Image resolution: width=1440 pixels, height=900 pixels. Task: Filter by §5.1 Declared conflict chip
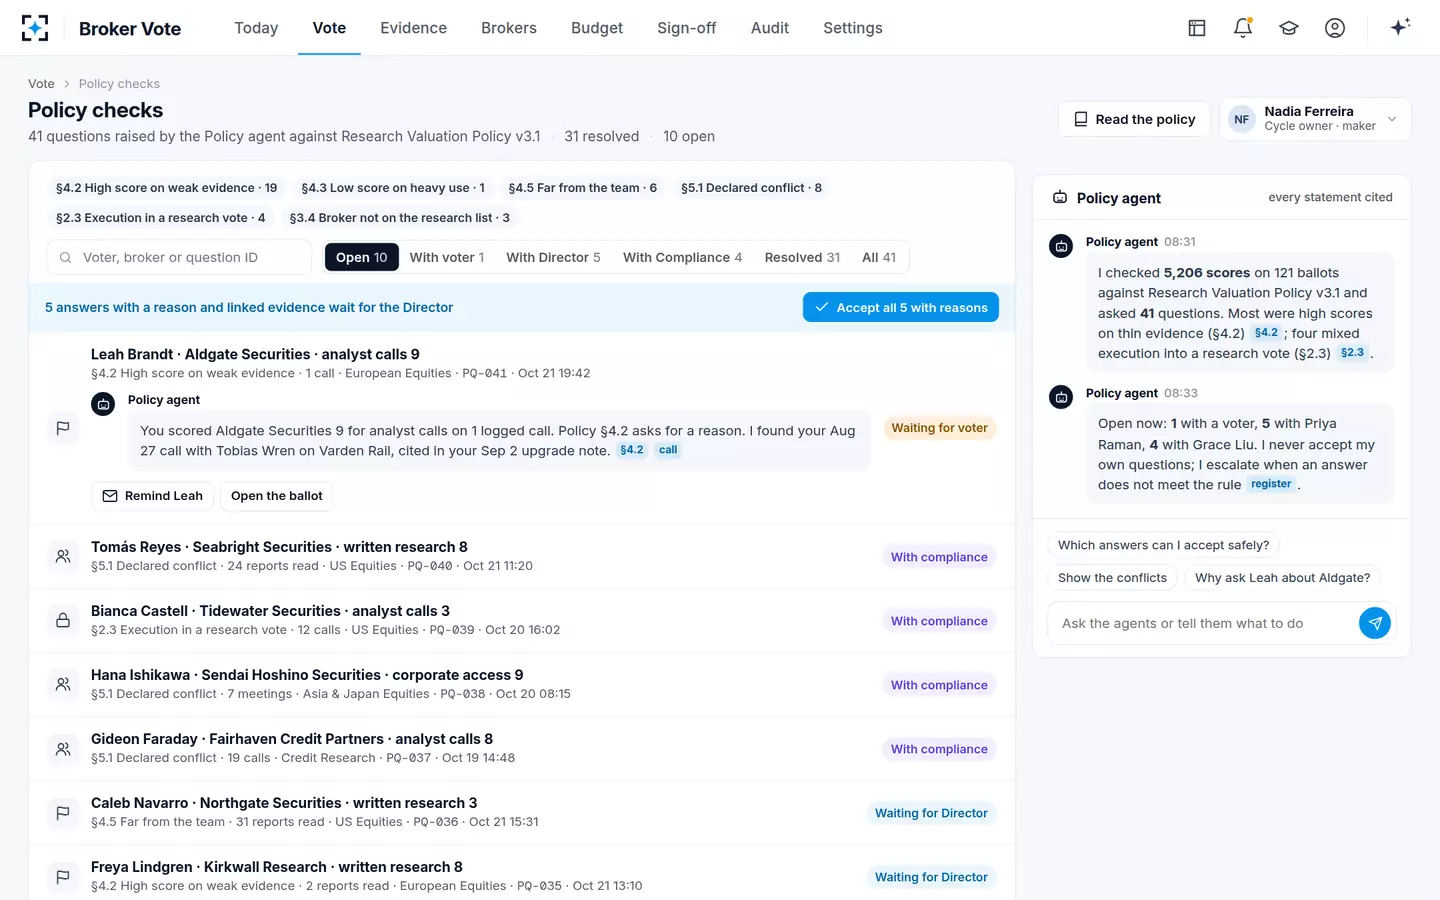point(751,188)
